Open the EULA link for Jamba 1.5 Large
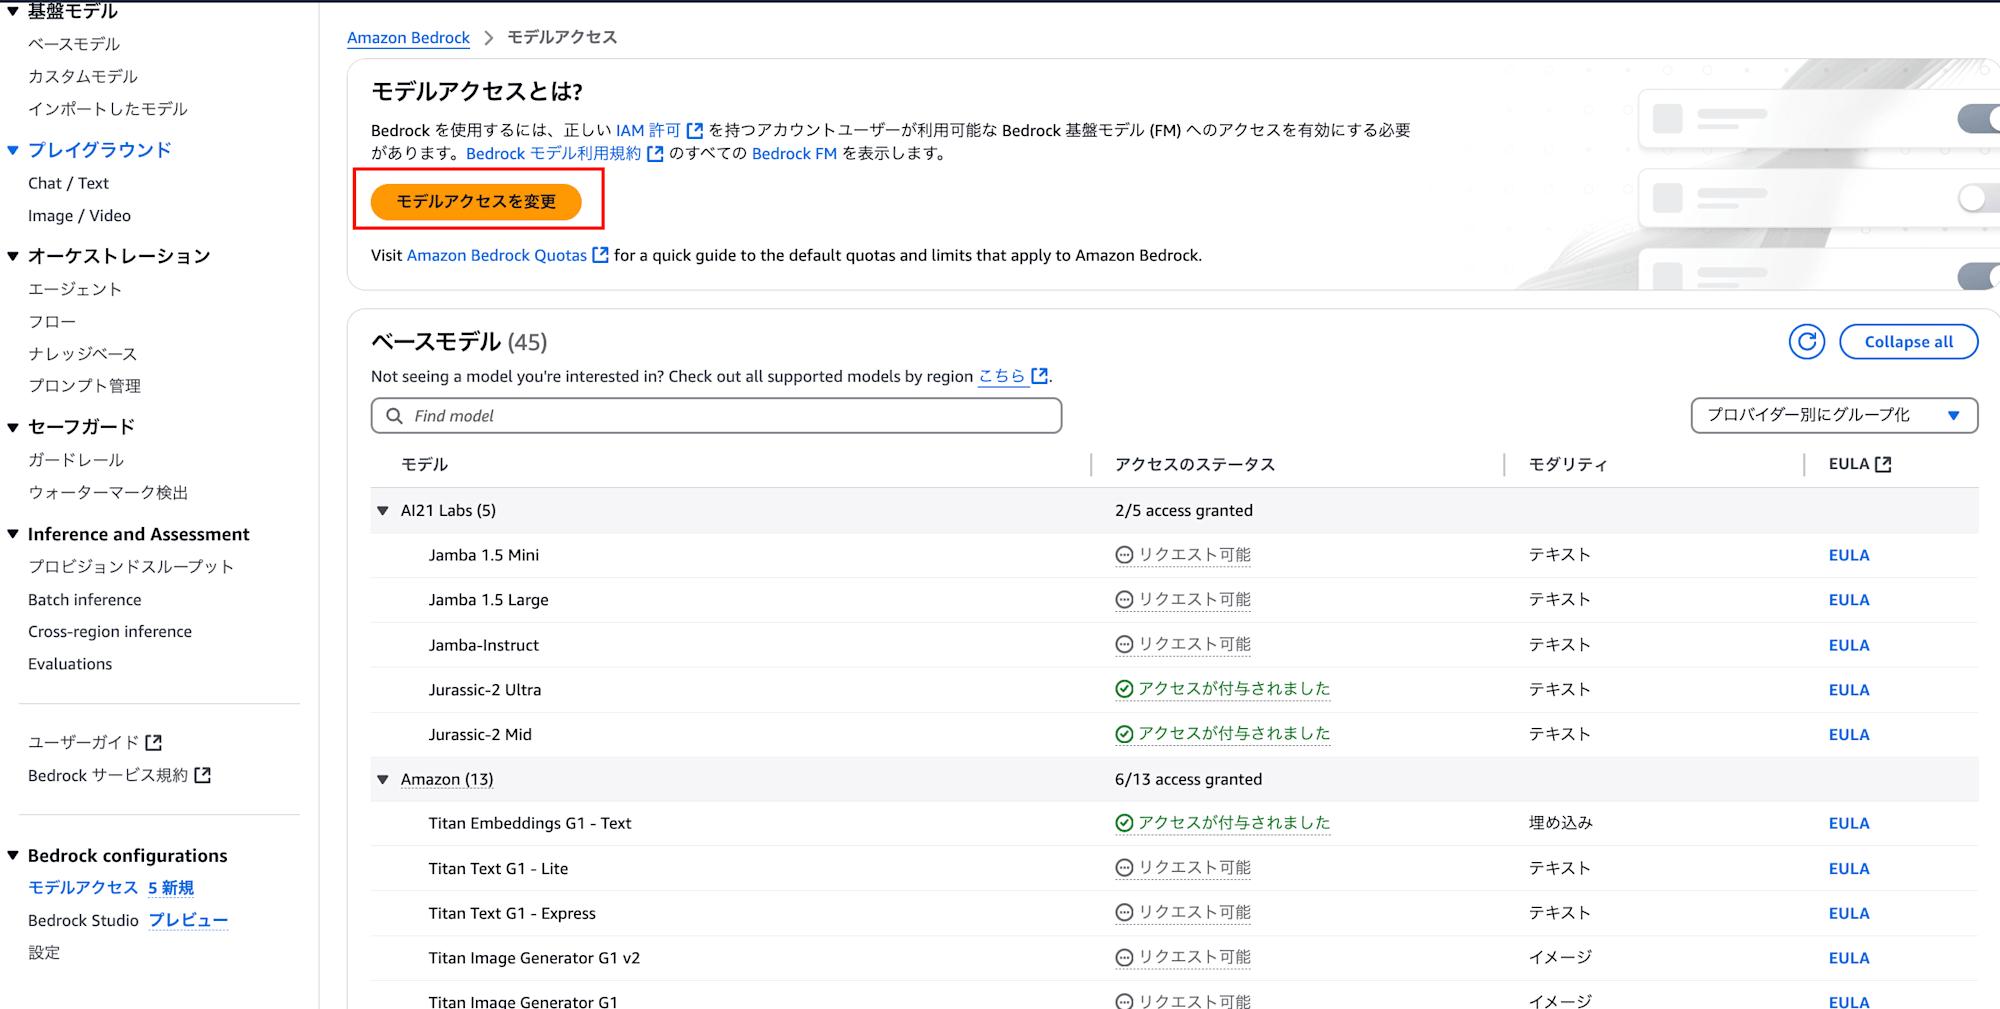This screenshot has height=1009, width=2000. tap(1849, 600)
